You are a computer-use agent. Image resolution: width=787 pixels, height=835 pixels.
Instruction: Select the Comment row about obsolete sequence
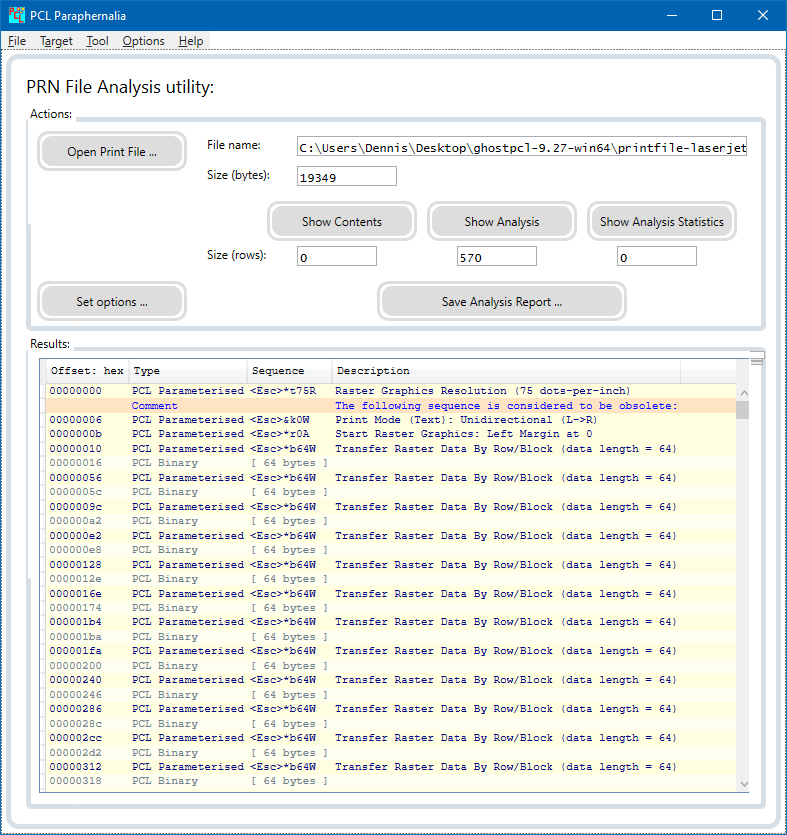[391, 406]
